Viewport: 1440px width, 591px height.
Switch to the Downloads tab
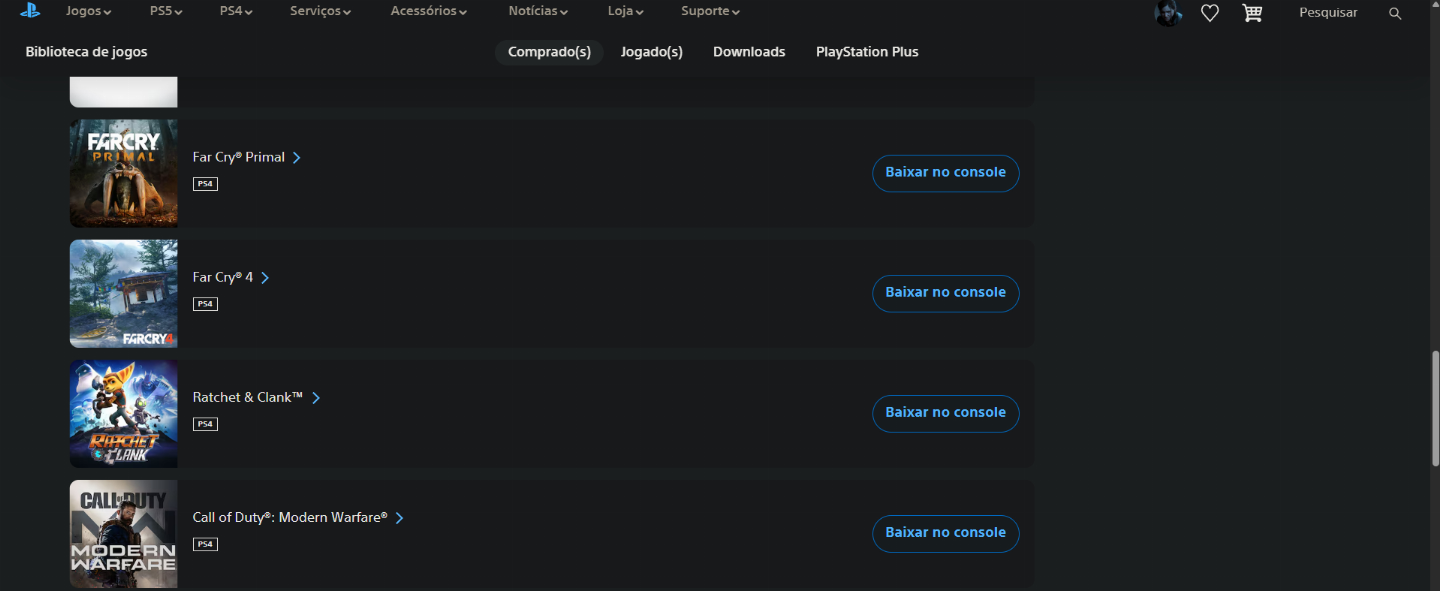click(749, 52)
